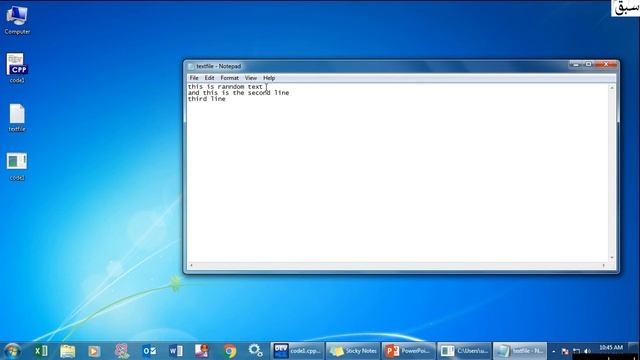Open the Format menu in Notepad
Screen dimensions: 640x360
coord(229,78)
